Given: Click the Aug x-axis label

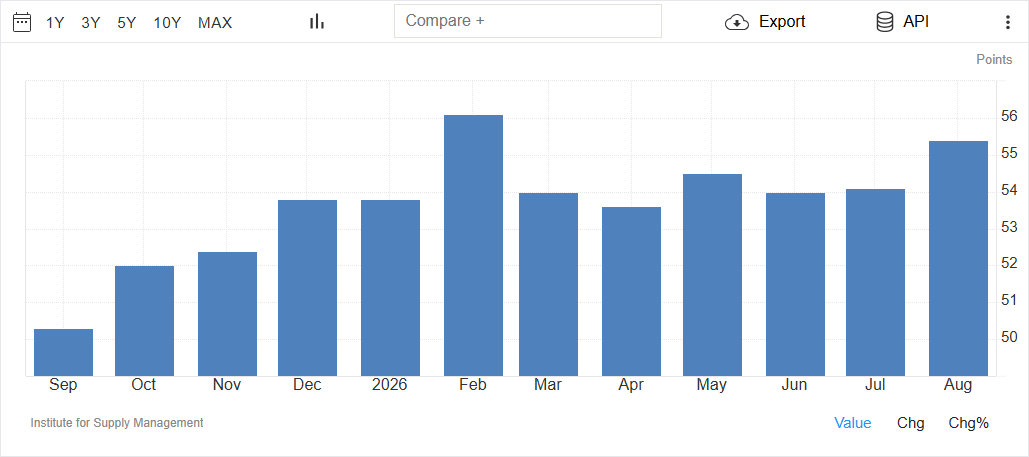Looking at the screenshot, I should point(958,386).
